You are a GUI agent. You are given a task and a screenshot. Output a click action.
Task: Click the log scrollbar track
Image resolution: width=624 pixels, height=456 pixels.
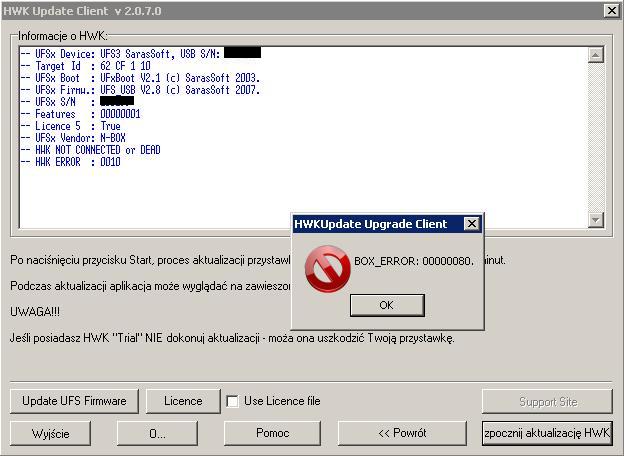[x=596, y=137]
